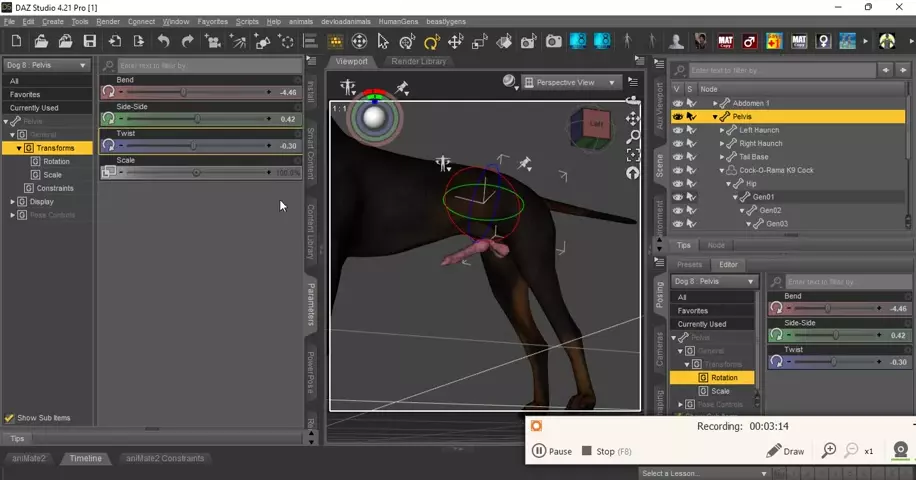The height and width of the screenshot is (480, 916).
Task: Toggle the Show Sub Items checkbox
Action: (x=9, y=418)
